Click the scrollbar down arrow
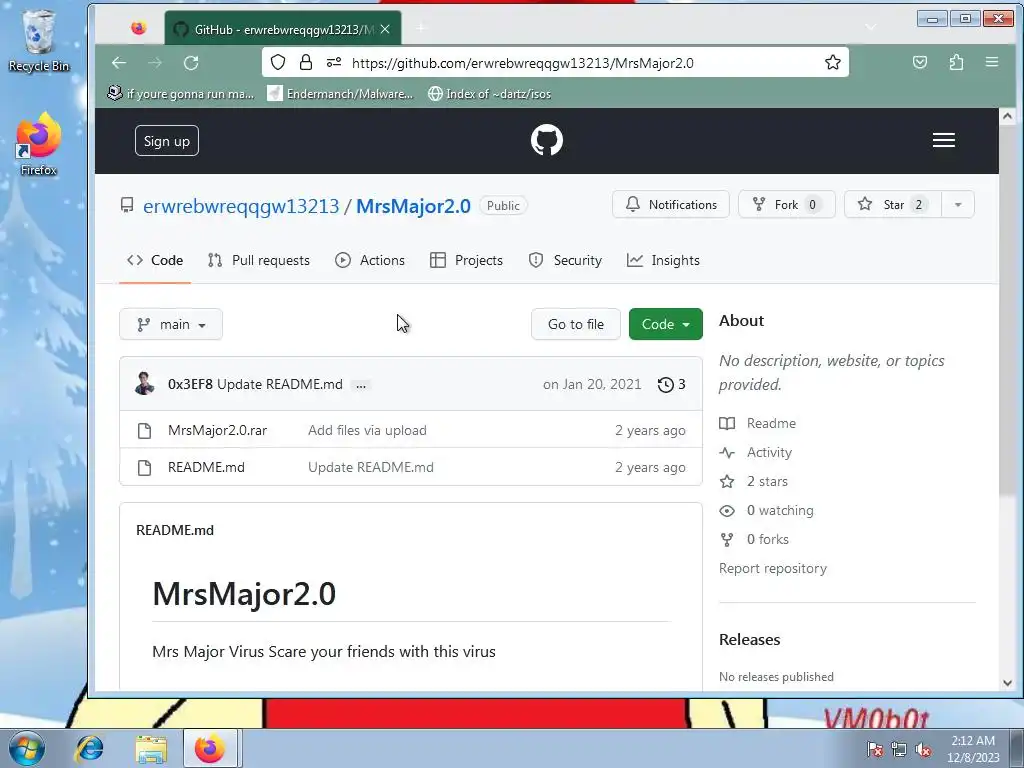Image resolution: width=1024 pixels, height=768 pixels. click(1007, 682)
